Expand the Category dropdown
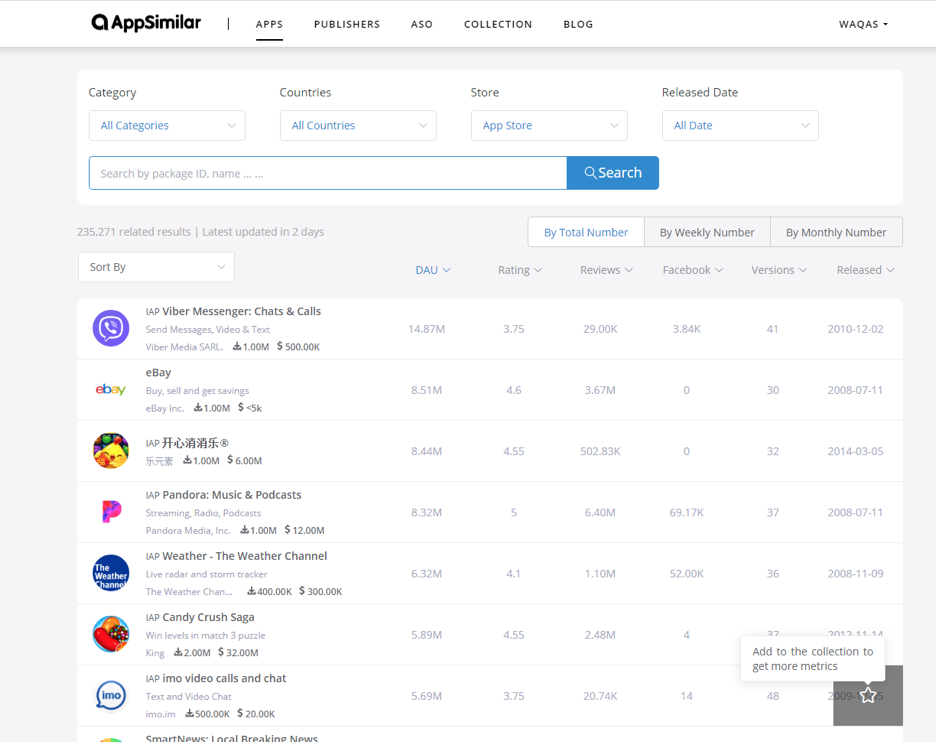Screen dimensions: 936x742 coord(167,125)
